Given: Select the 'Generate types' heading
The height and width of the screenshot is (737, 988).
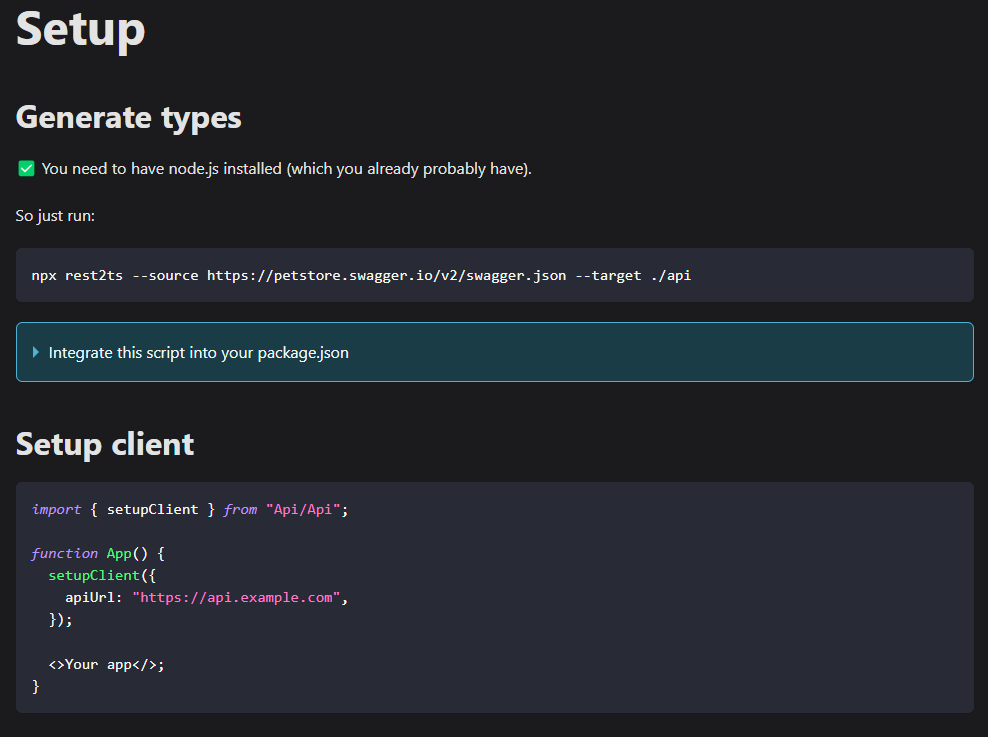Looking at the screenshot, I should pyautogui.click(x=129, y=117).
